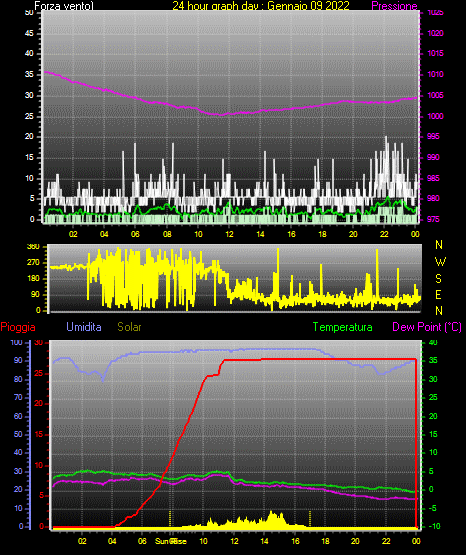Click hour "02" on bottom chart time axis
This screenshot has width=466, height=555.
click(82, 541)
